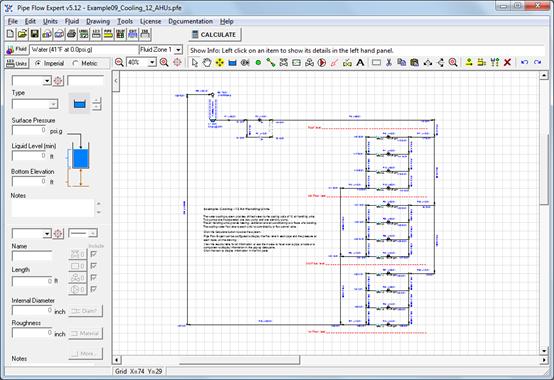Open pipe selection dropdown above Name
554x380 pixels.
click(47, 233)
